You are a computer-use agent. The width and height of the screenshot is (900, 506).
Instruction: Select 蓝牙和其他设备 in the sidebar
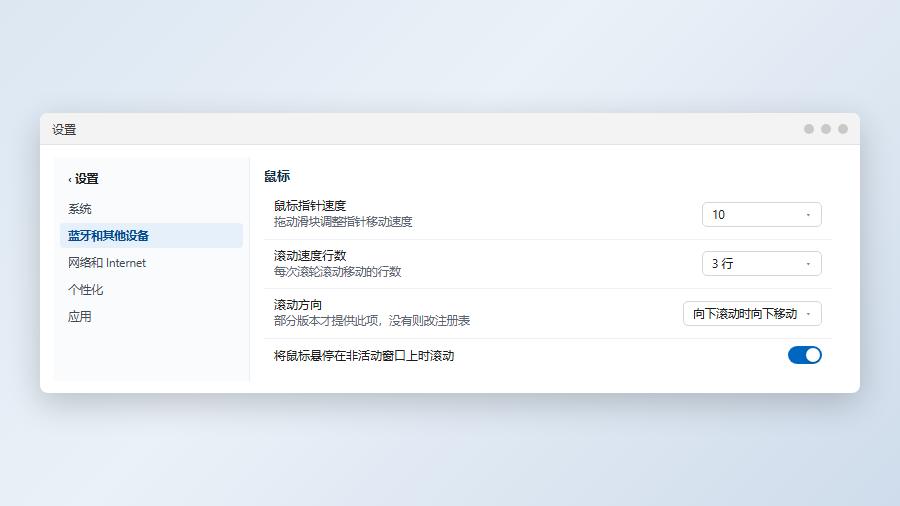tap(151, 236)
